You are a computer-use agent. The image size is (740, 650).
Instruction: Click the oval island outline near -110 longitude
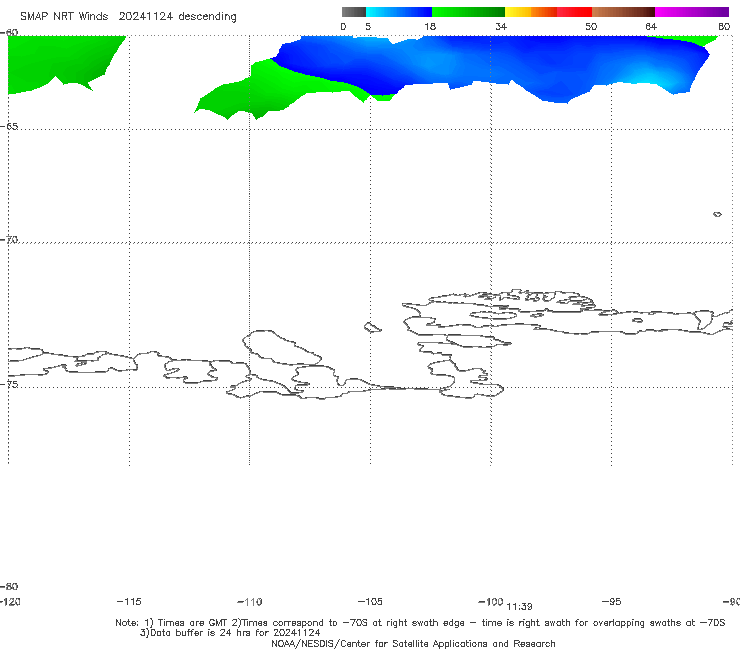(x=282, y=347)
